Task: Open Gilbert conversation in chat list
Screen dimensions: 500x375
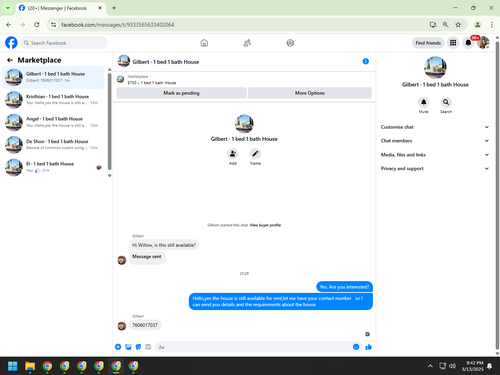Action: tap(53, 77)
